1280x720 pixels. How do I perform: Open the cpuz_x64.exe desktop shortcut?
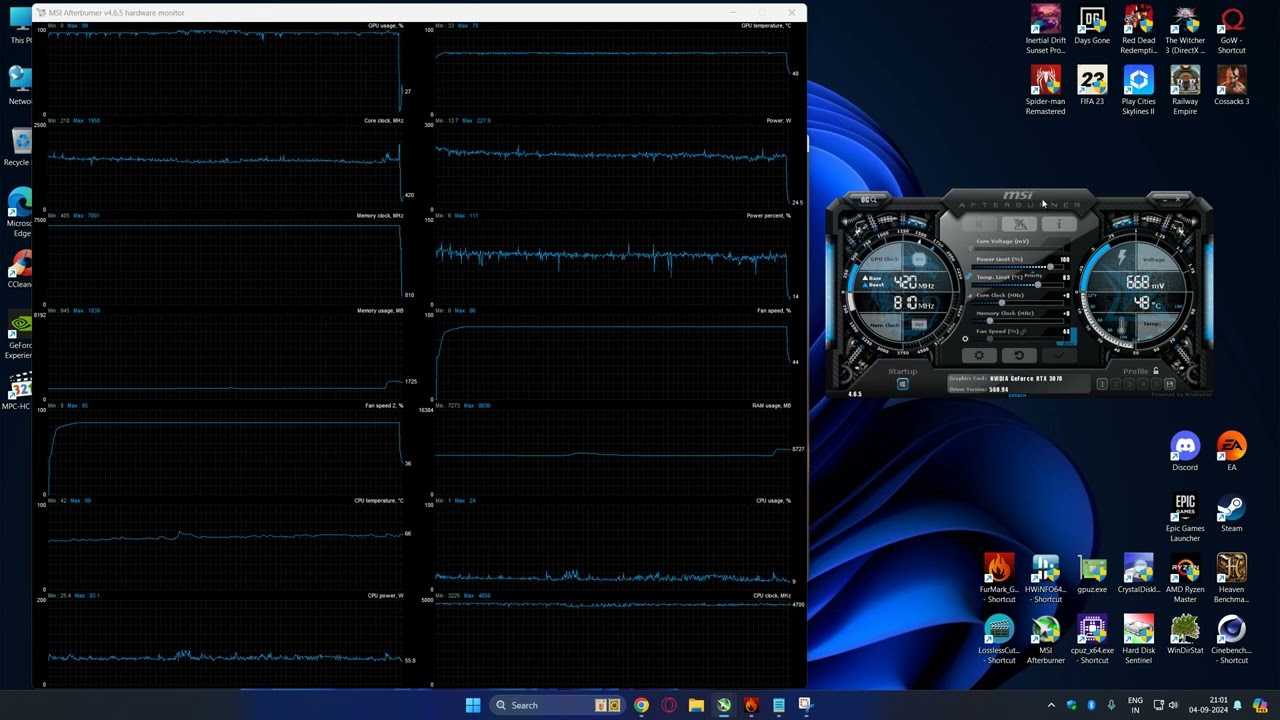coord(1092,640)
